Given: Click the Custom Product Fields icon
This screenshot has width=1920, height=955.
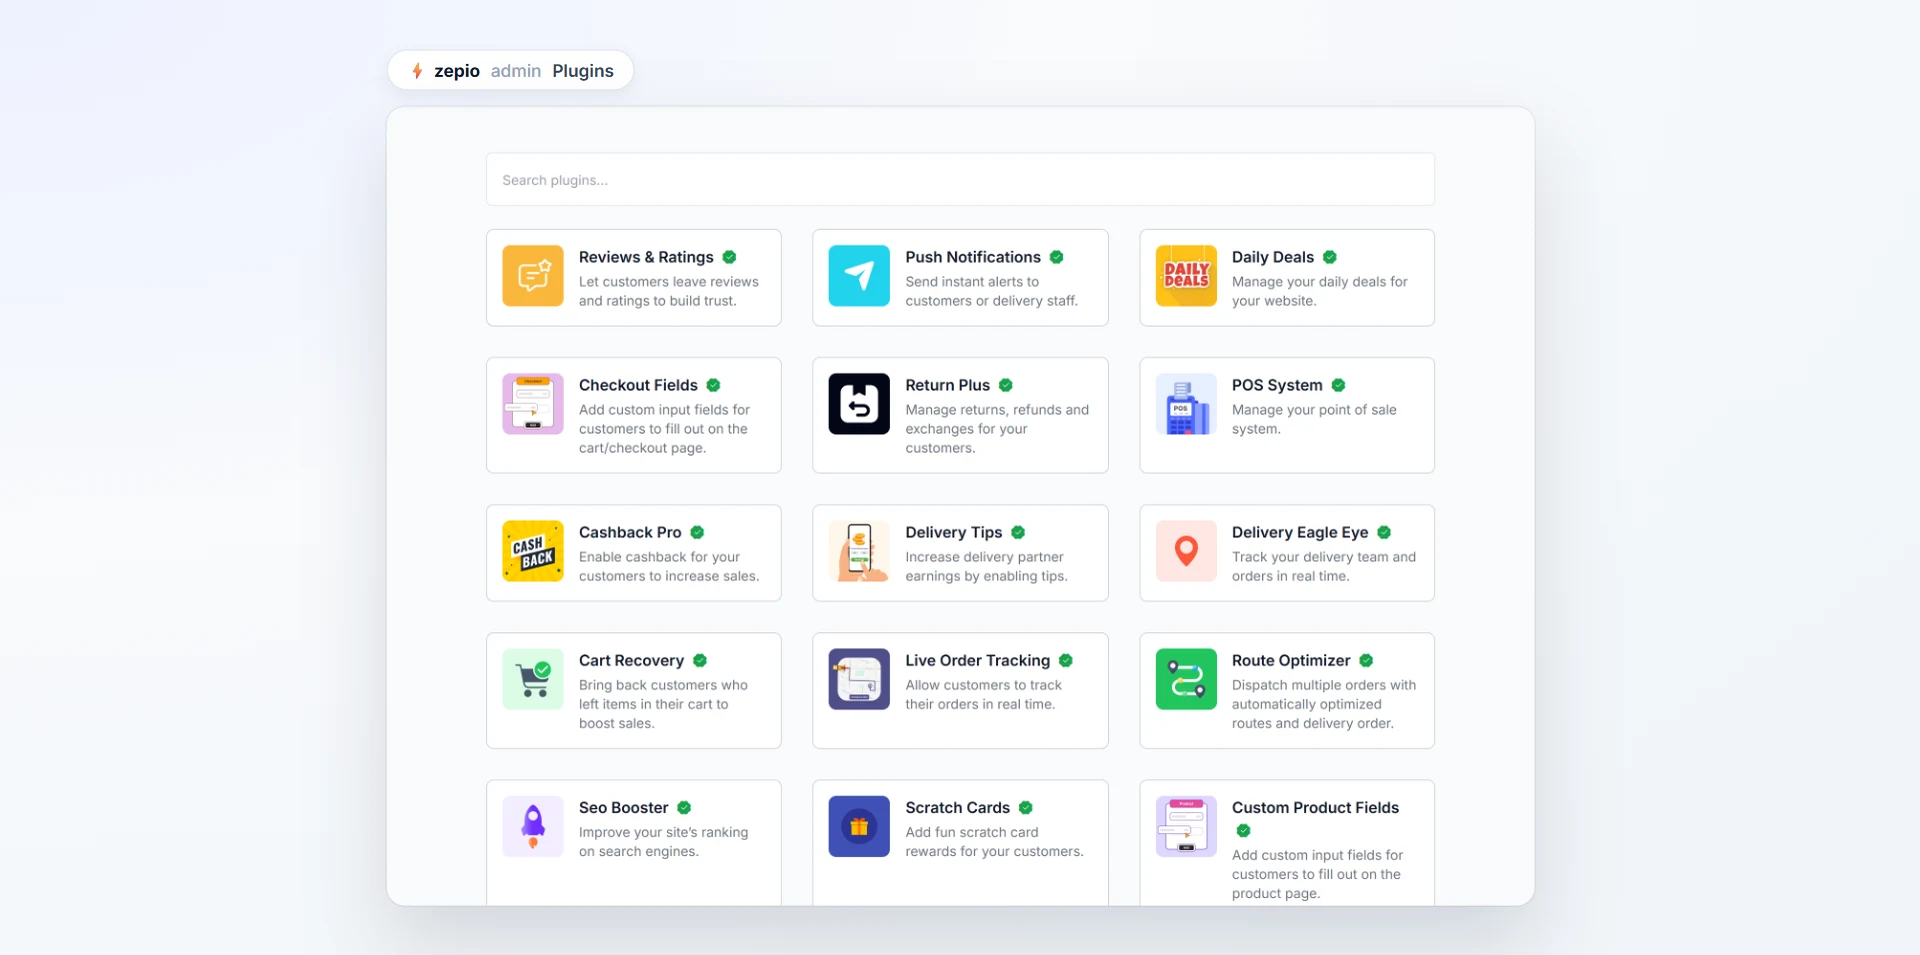Looking at the screenshot, I should 1186,826.
